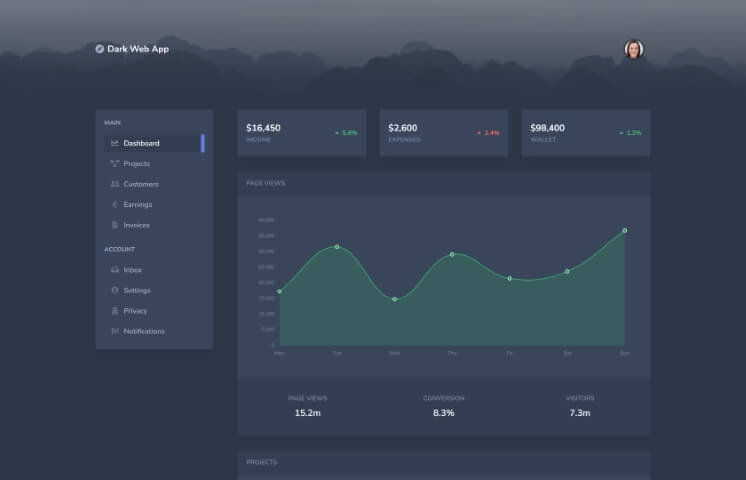Click the Dashboard chart icon in sidebar
Screen dimensions: 746x480
point(115,143)
